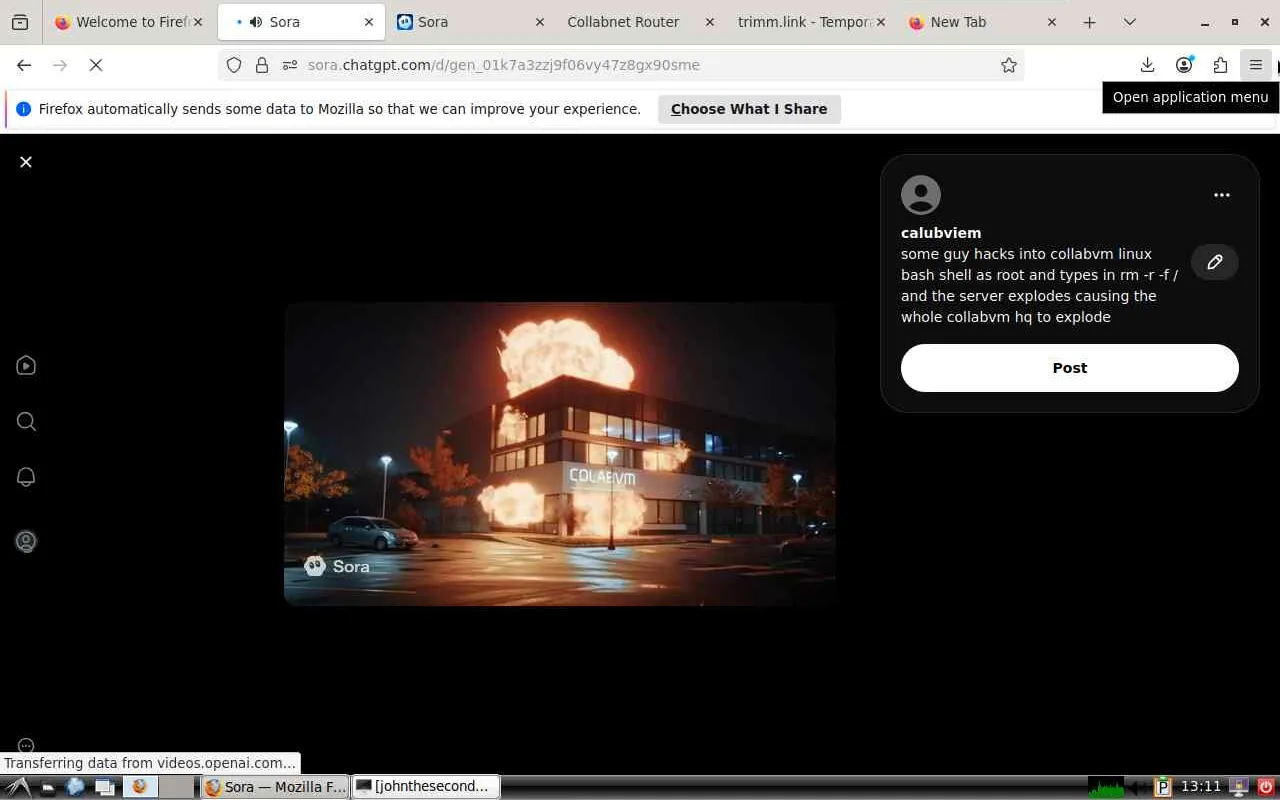Image resolution: width=1280 pixels, height=800 pixels.
Task: Open the three-dot more options menu
Action: 1221,195
